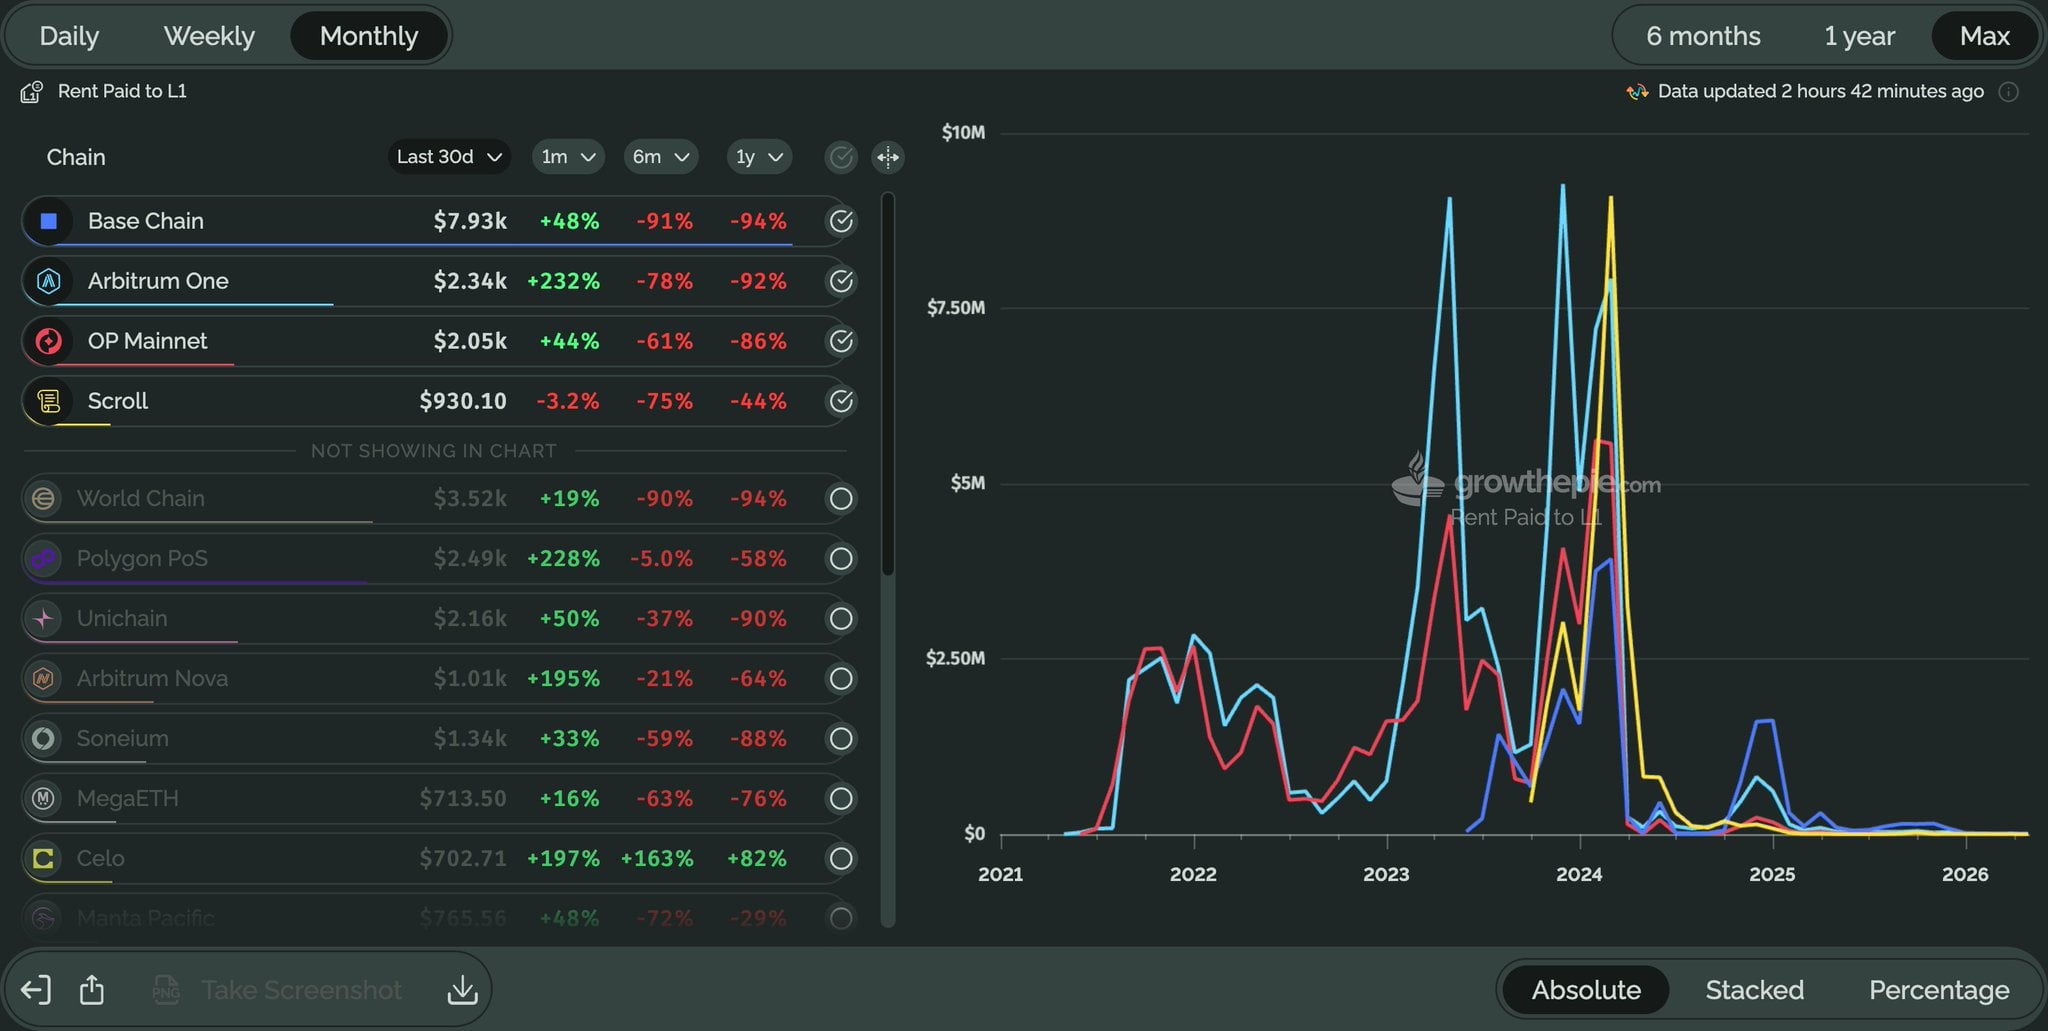Set timespan to 1 year
The height and width of the screenshot is (1031, 2048).
1859,36
